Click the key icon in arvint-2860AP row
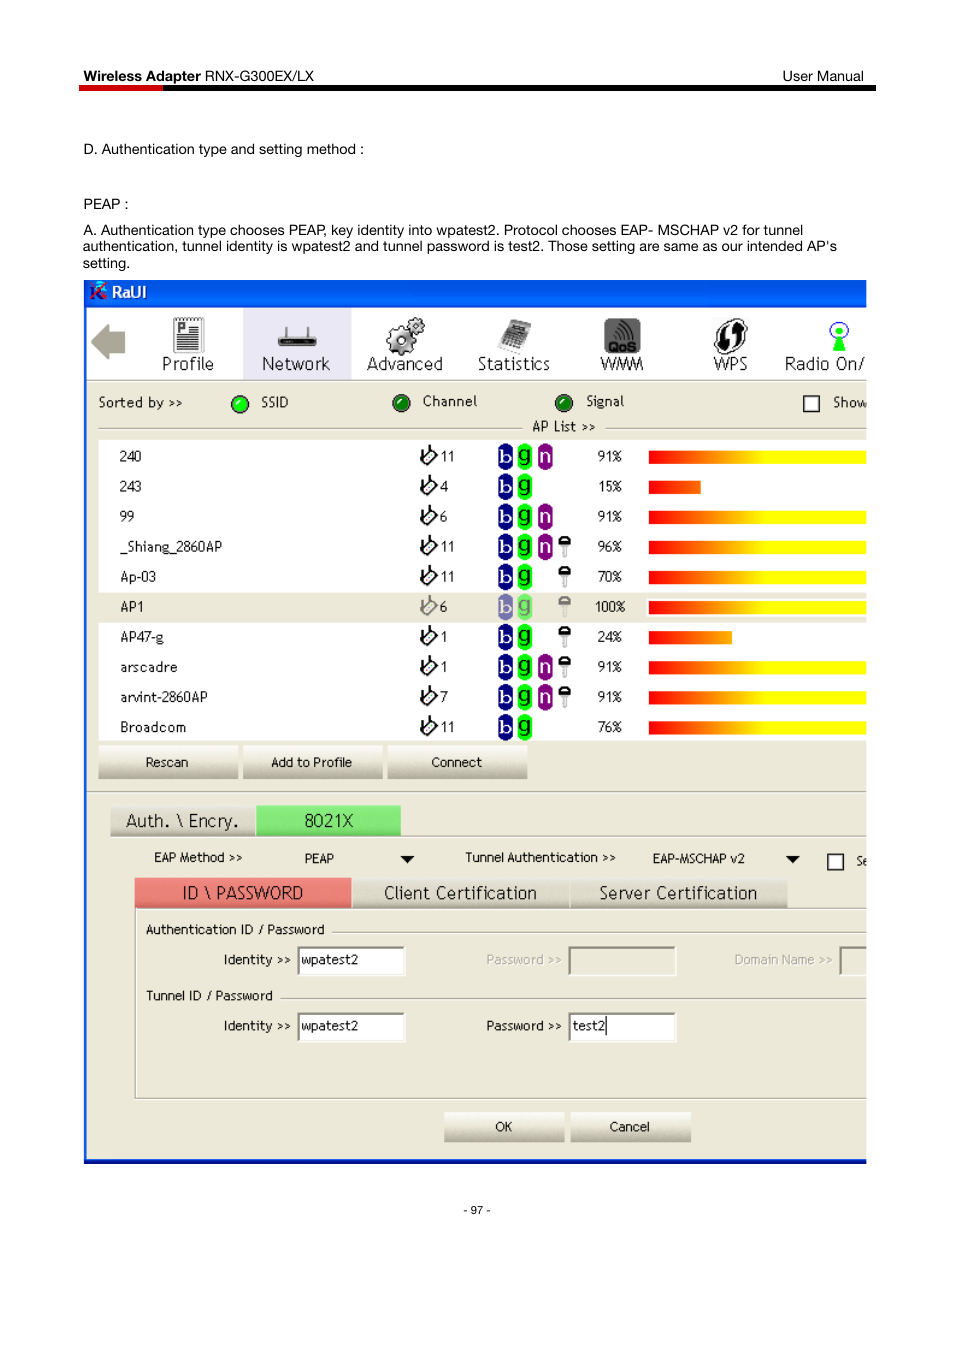 [565, 696]
